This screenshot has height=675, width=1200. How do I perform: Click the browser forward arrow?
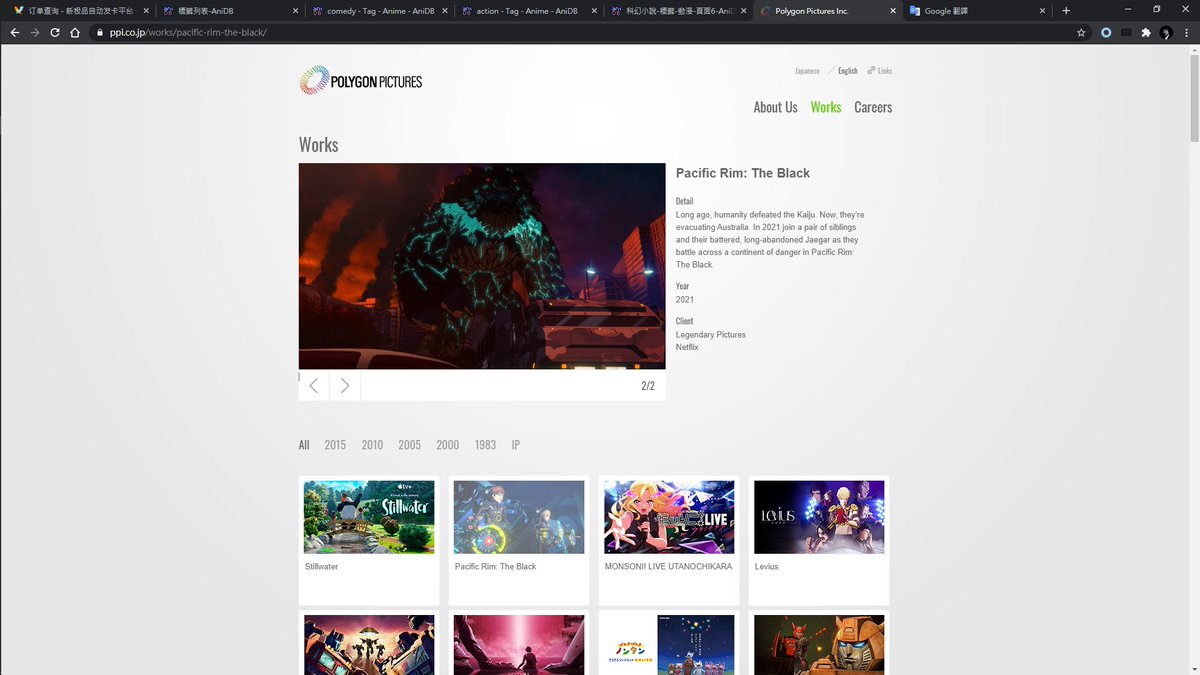click(x=35, y=32)
